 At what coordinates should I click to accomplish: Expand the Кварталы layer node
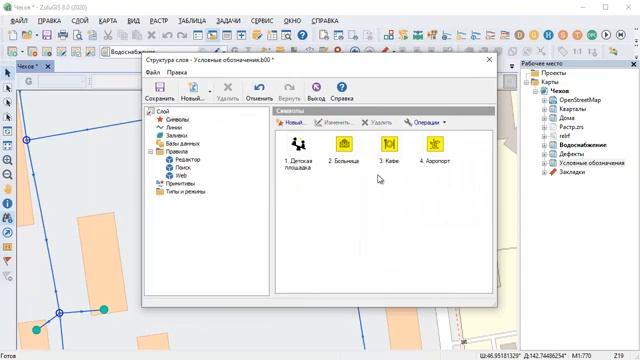(x=544, y=109)
